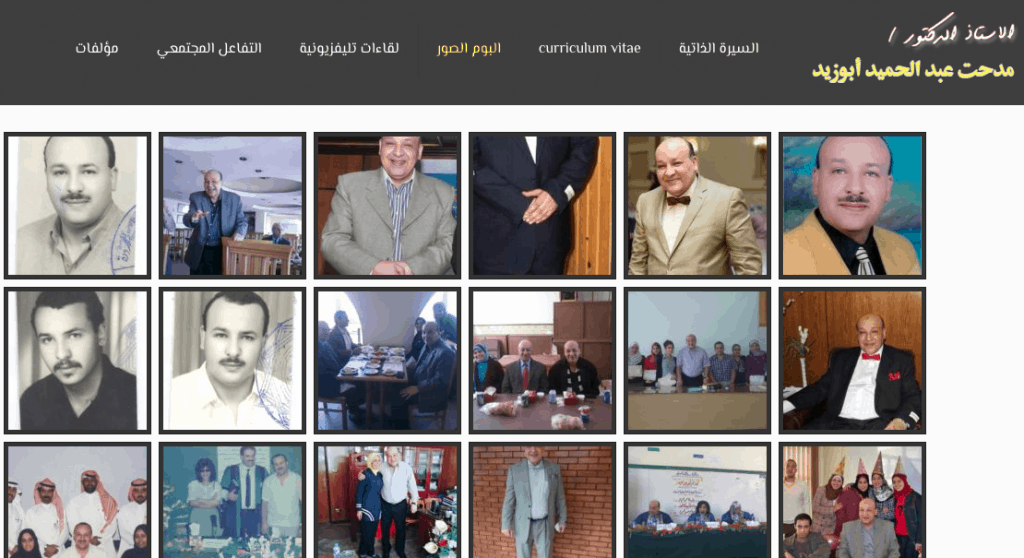The image size is (1024, 558).
Task: View photo of man in grey jacket with striped shirt
Action: point(387,205)
